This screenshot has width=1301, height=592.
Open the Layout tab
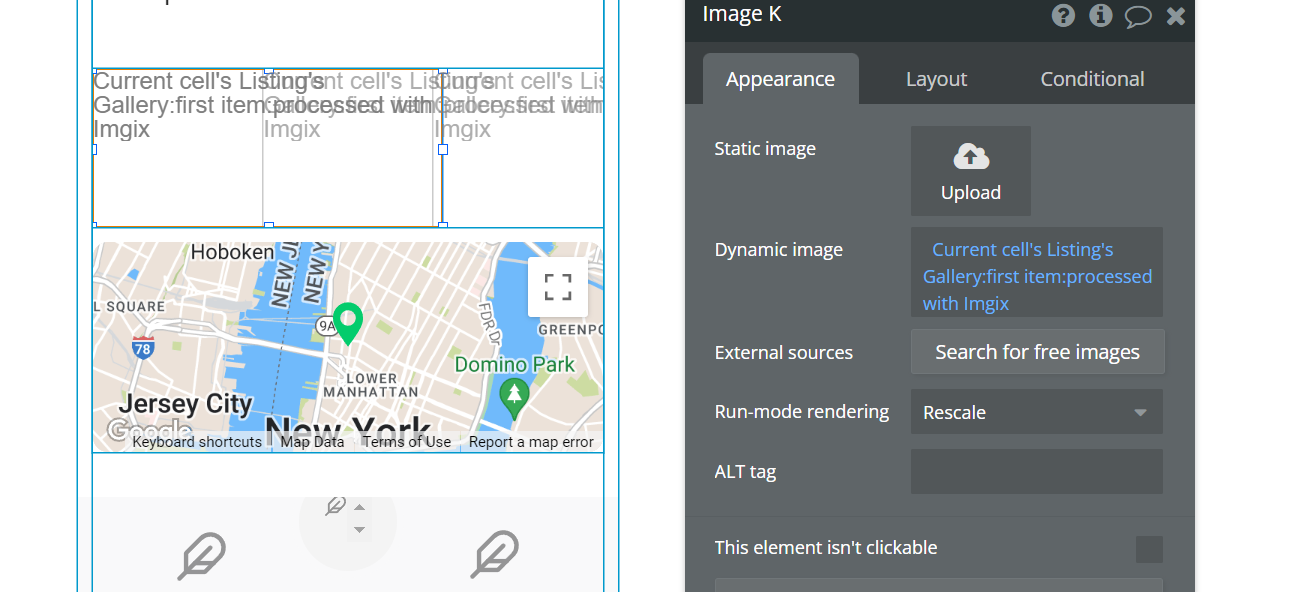936,79
